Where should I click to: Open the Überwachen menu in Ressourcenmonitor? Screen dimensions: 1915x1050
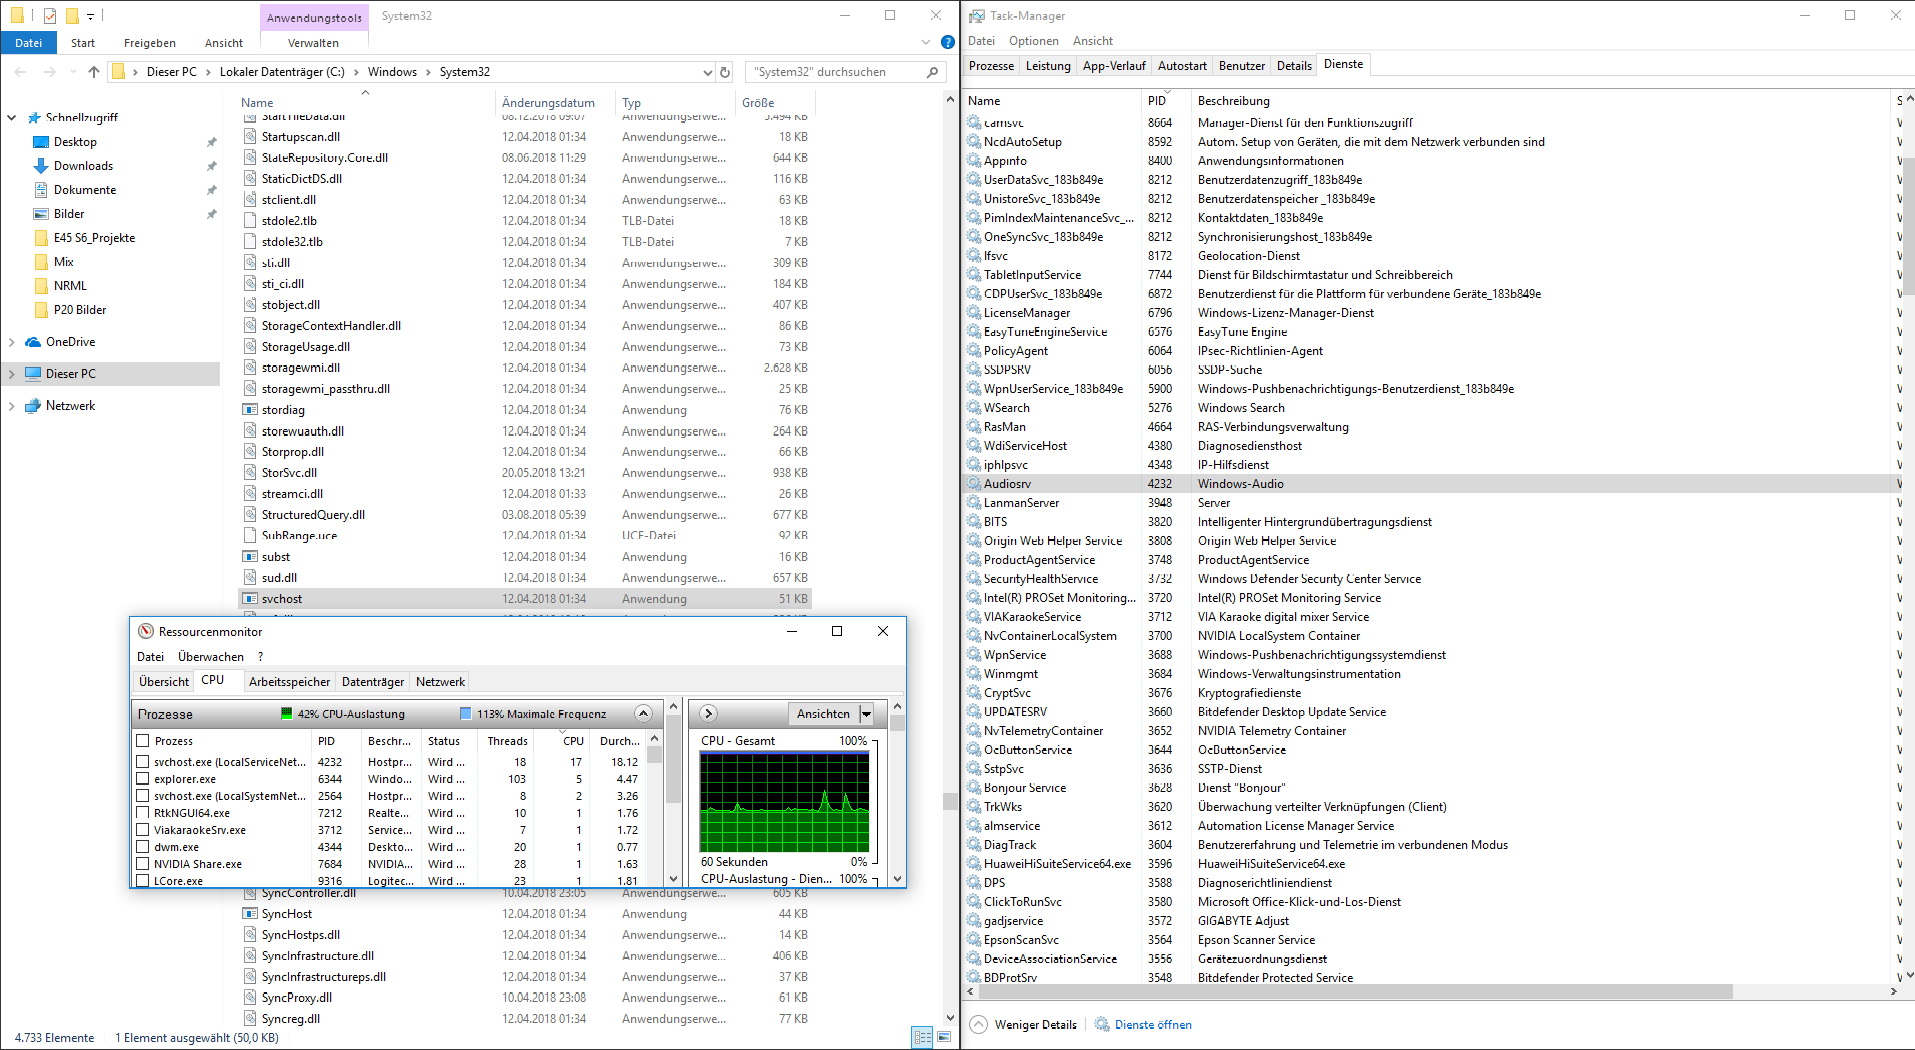tap(211, 657)
